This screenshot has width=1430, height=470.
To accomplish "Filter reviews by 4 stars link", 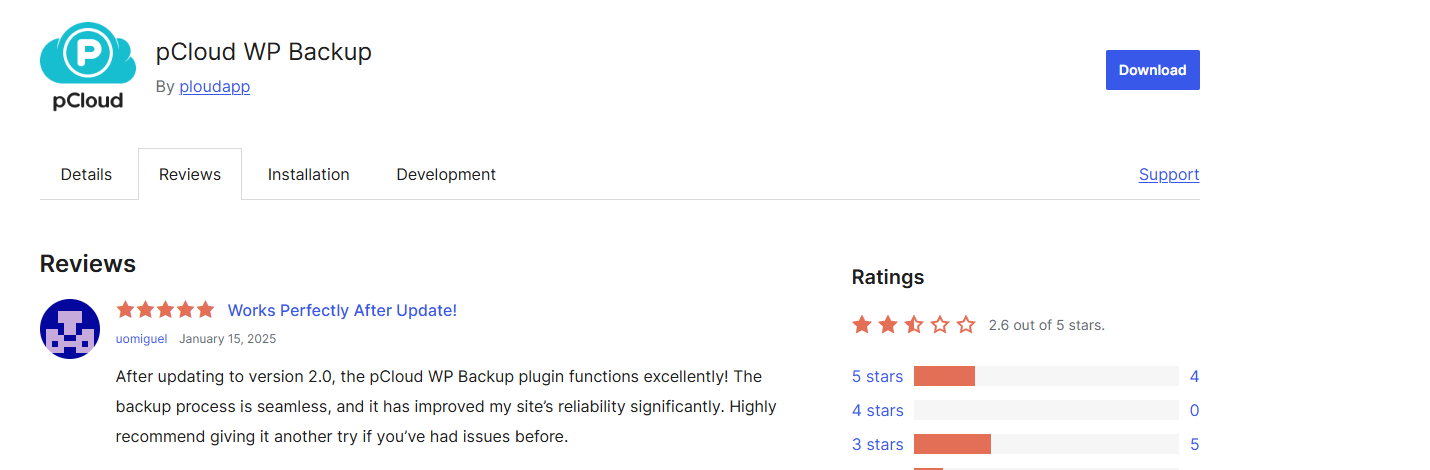I will point(877,410).
